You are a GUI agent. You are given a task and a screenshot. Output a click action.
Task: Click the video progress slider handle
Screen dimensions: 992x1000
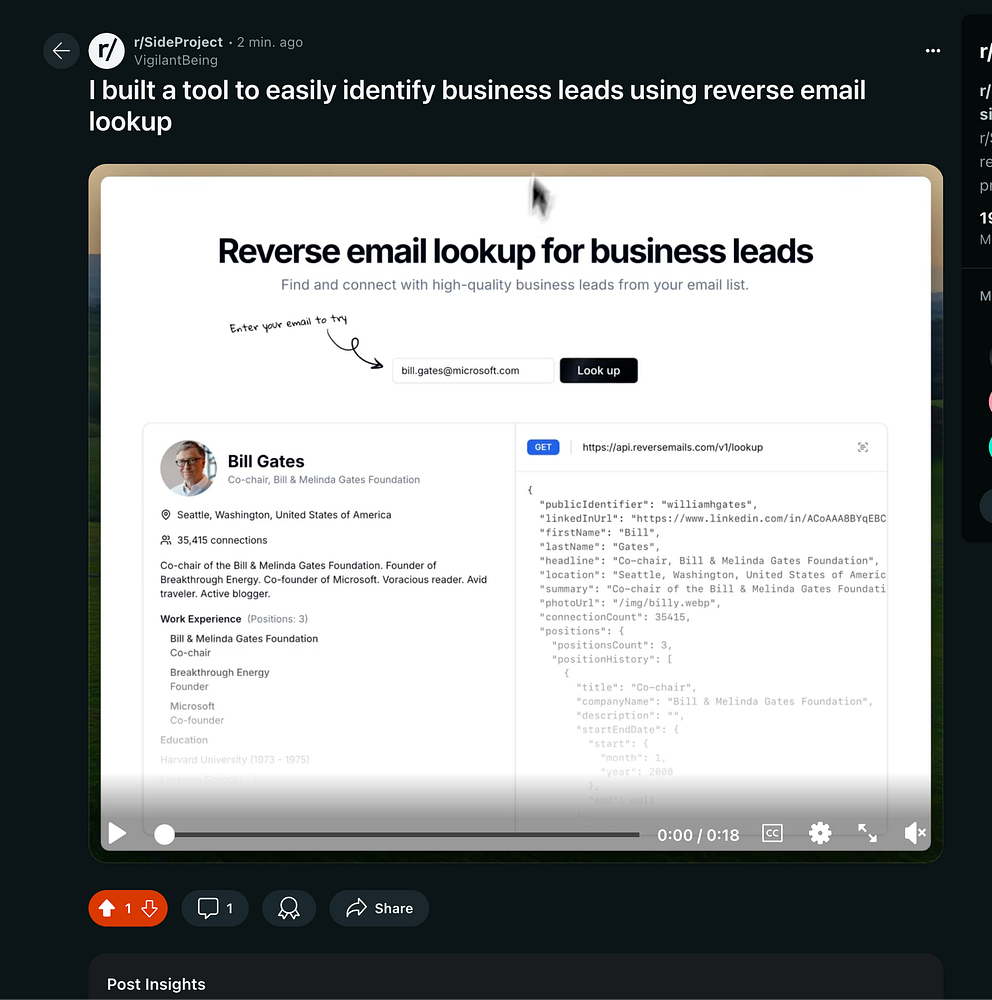pyautogui.click(x=165, y=834)
